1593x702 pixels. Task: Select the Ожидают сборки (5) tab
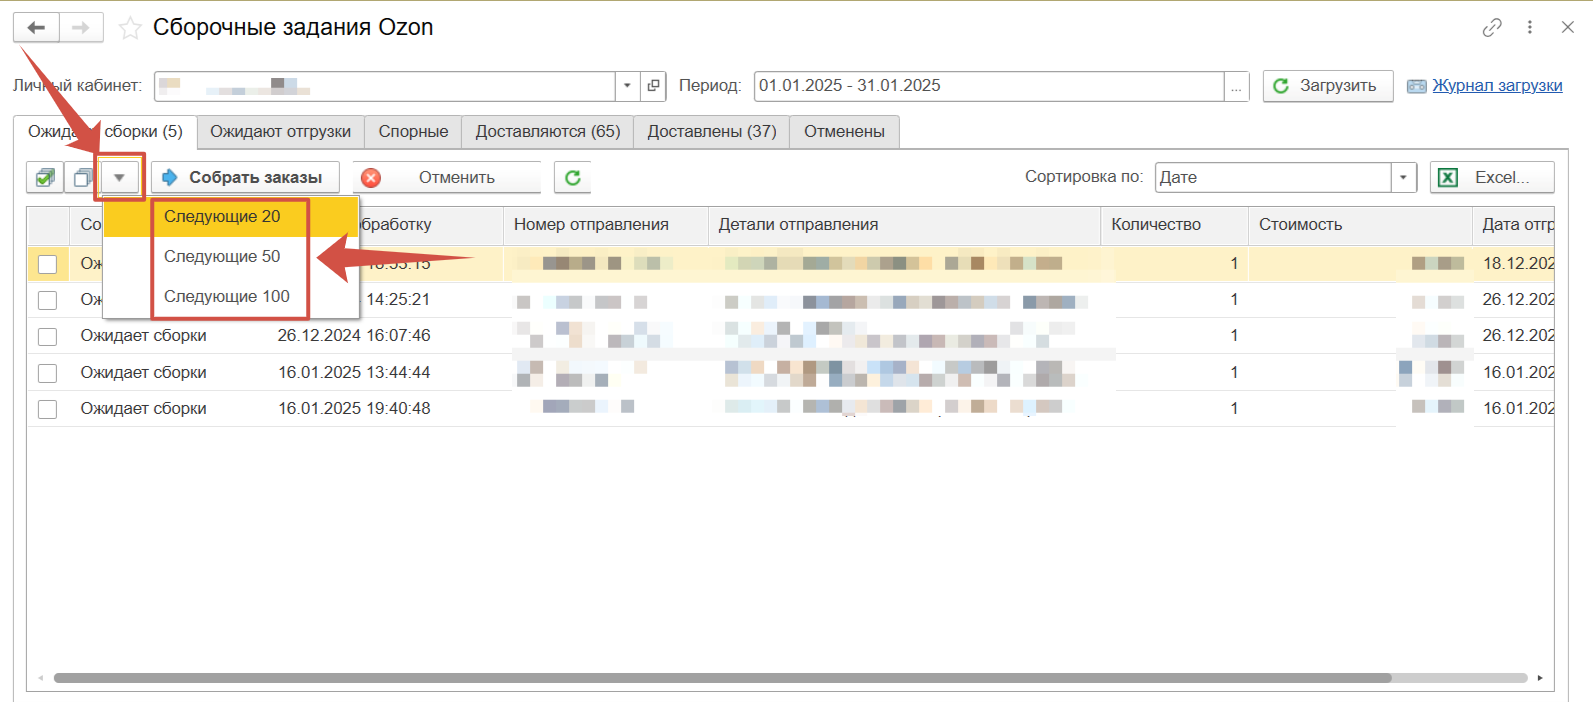[105, 132]
